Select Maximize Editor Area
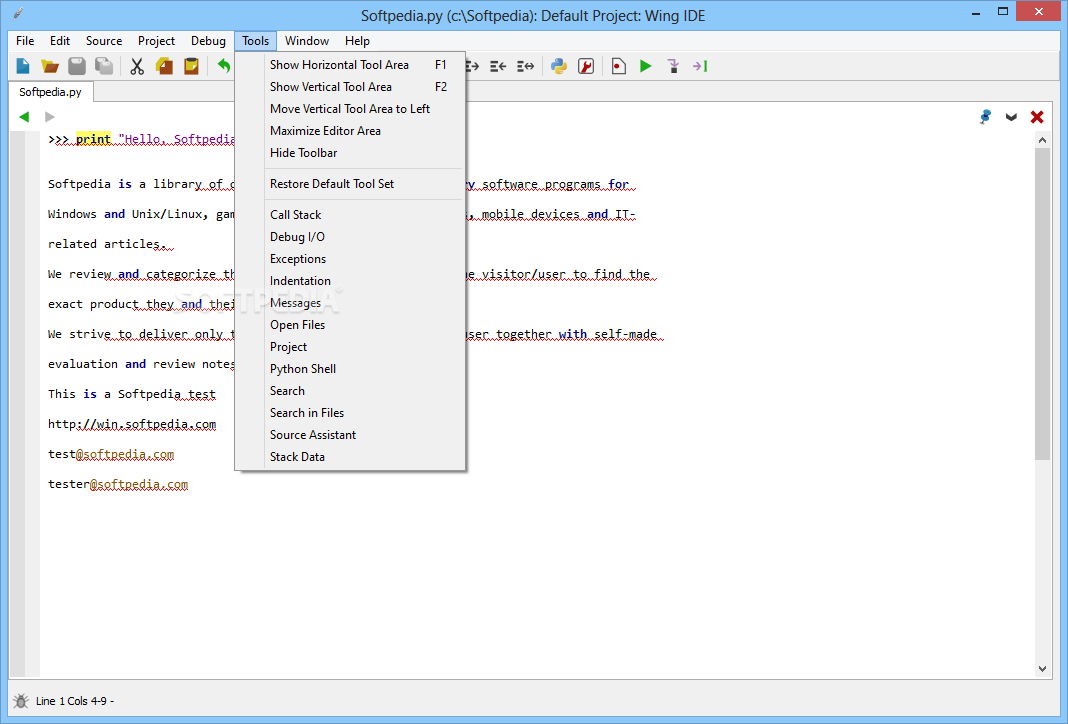The image size is (1068, 724). [350, 131]
